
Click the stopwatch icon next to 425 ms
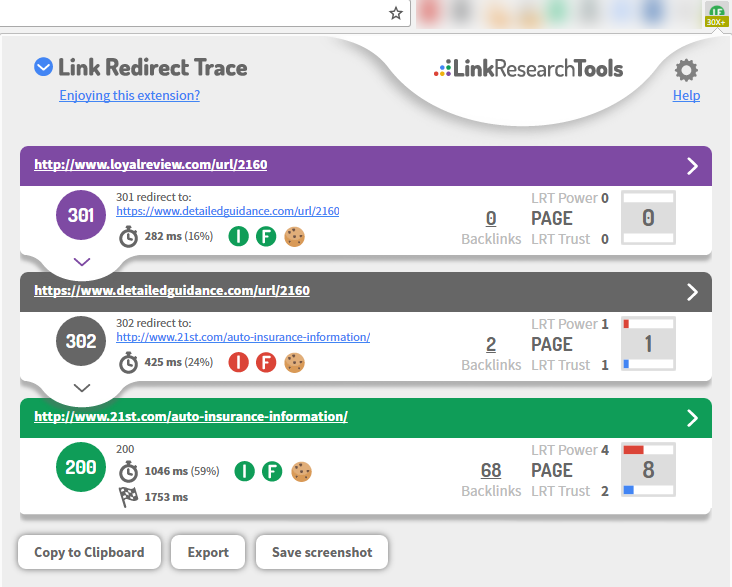click(x=128, y=363)
